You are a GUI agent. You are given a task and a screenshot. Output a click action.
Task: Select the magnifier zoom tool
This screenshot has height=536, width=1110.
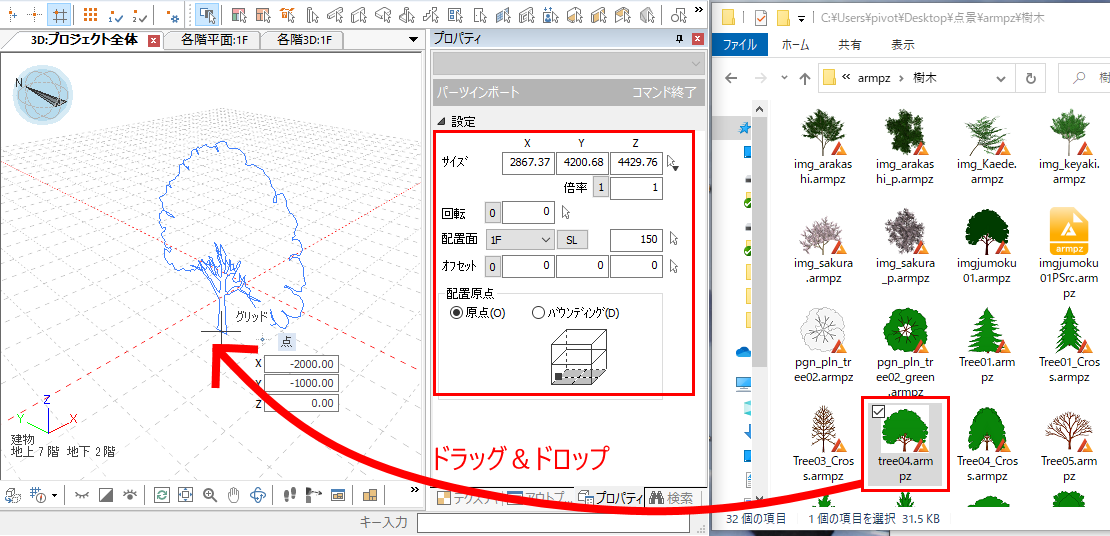210,495
